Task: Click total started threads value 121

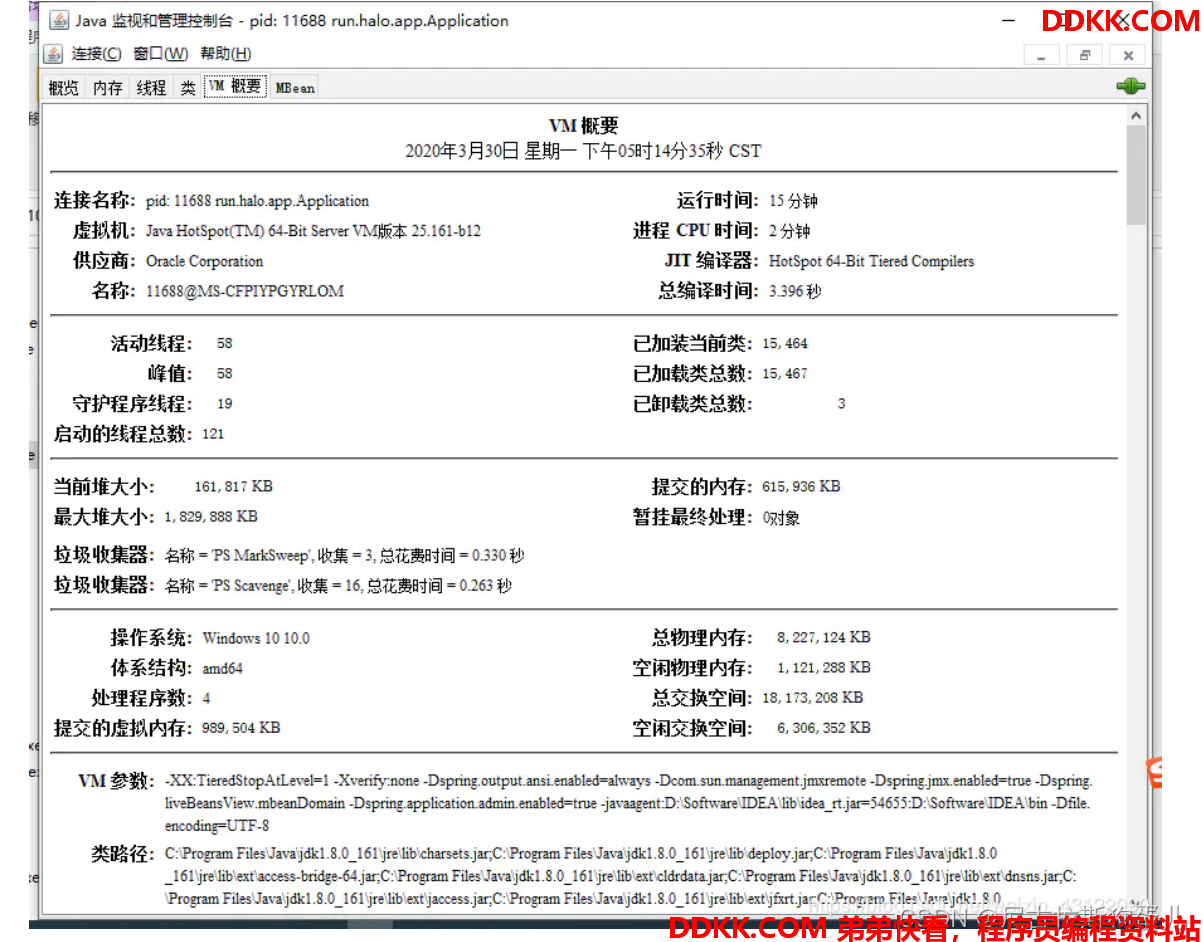Action: click(213, 434)
